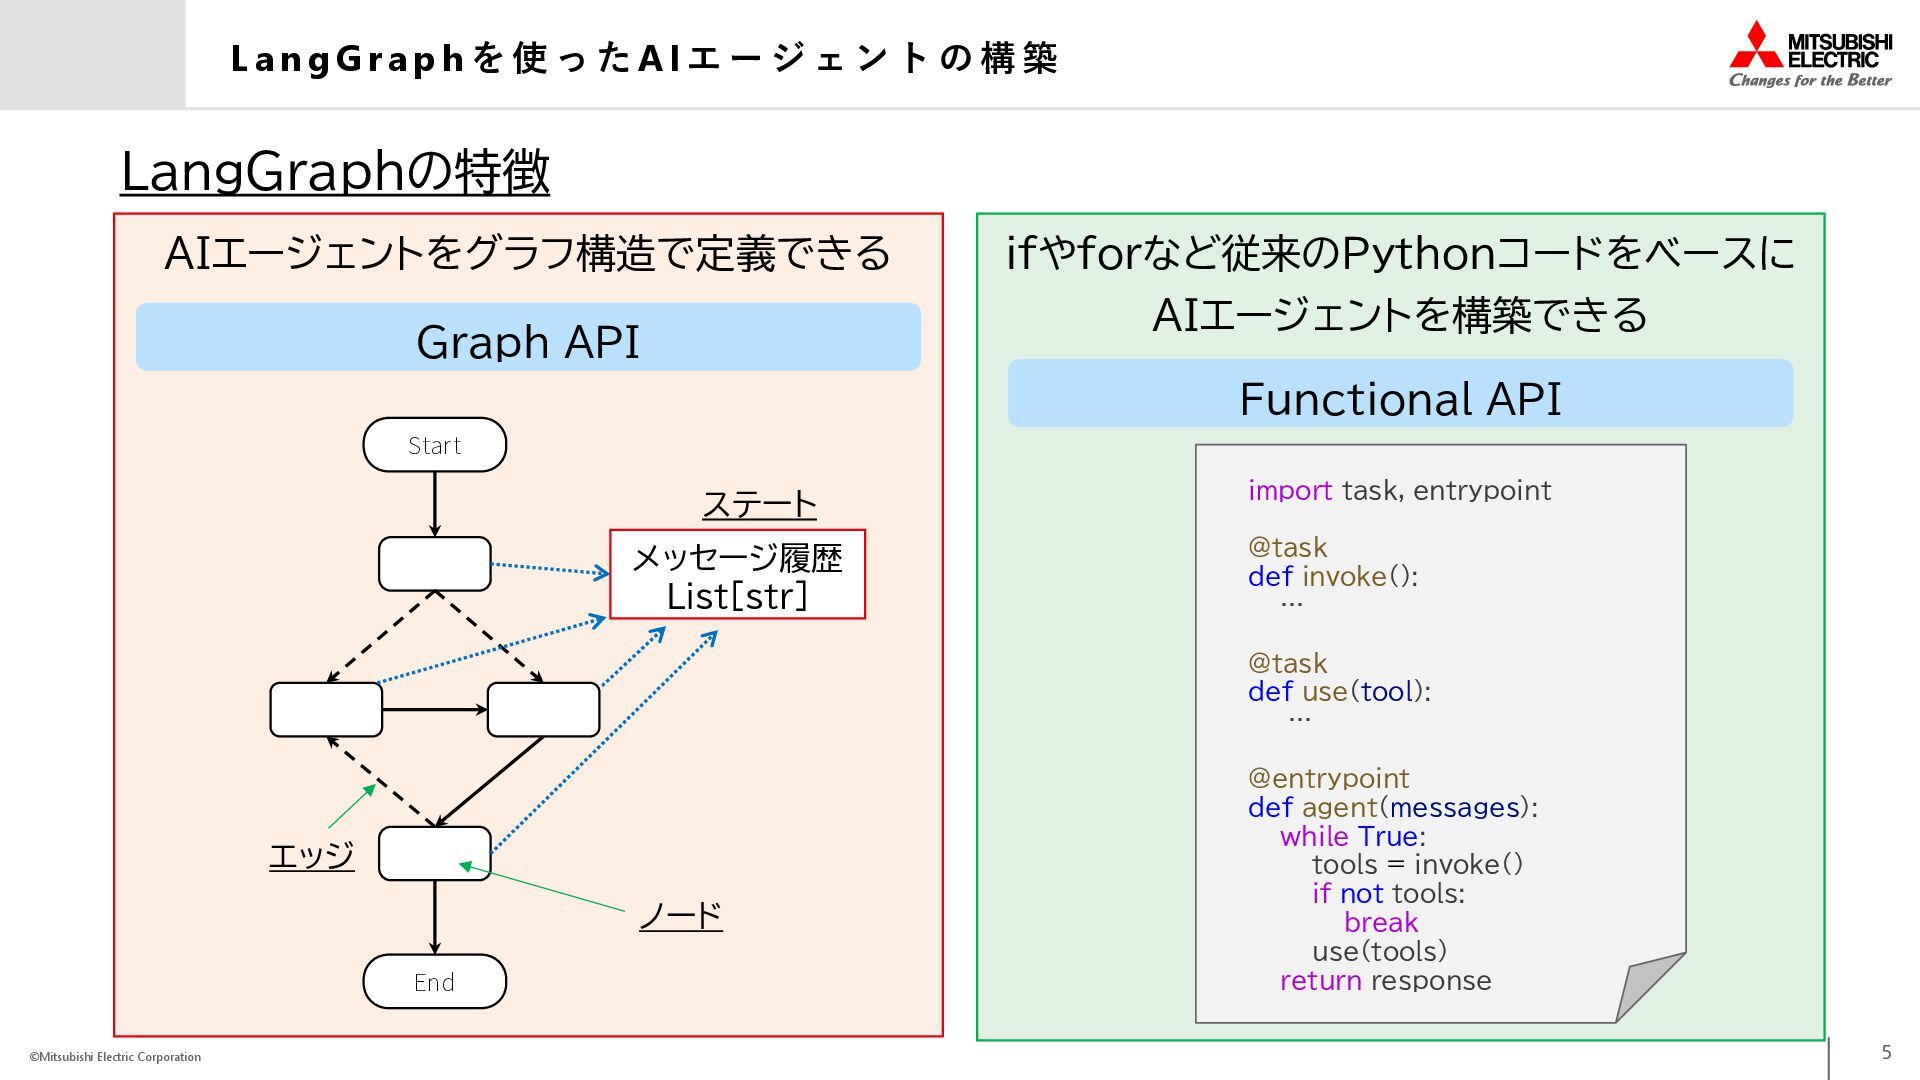Image resolution: width=1920 pixels, height=1080 pixels.
Task: Click the Graph API blue banner
Action: coord(528,338)
